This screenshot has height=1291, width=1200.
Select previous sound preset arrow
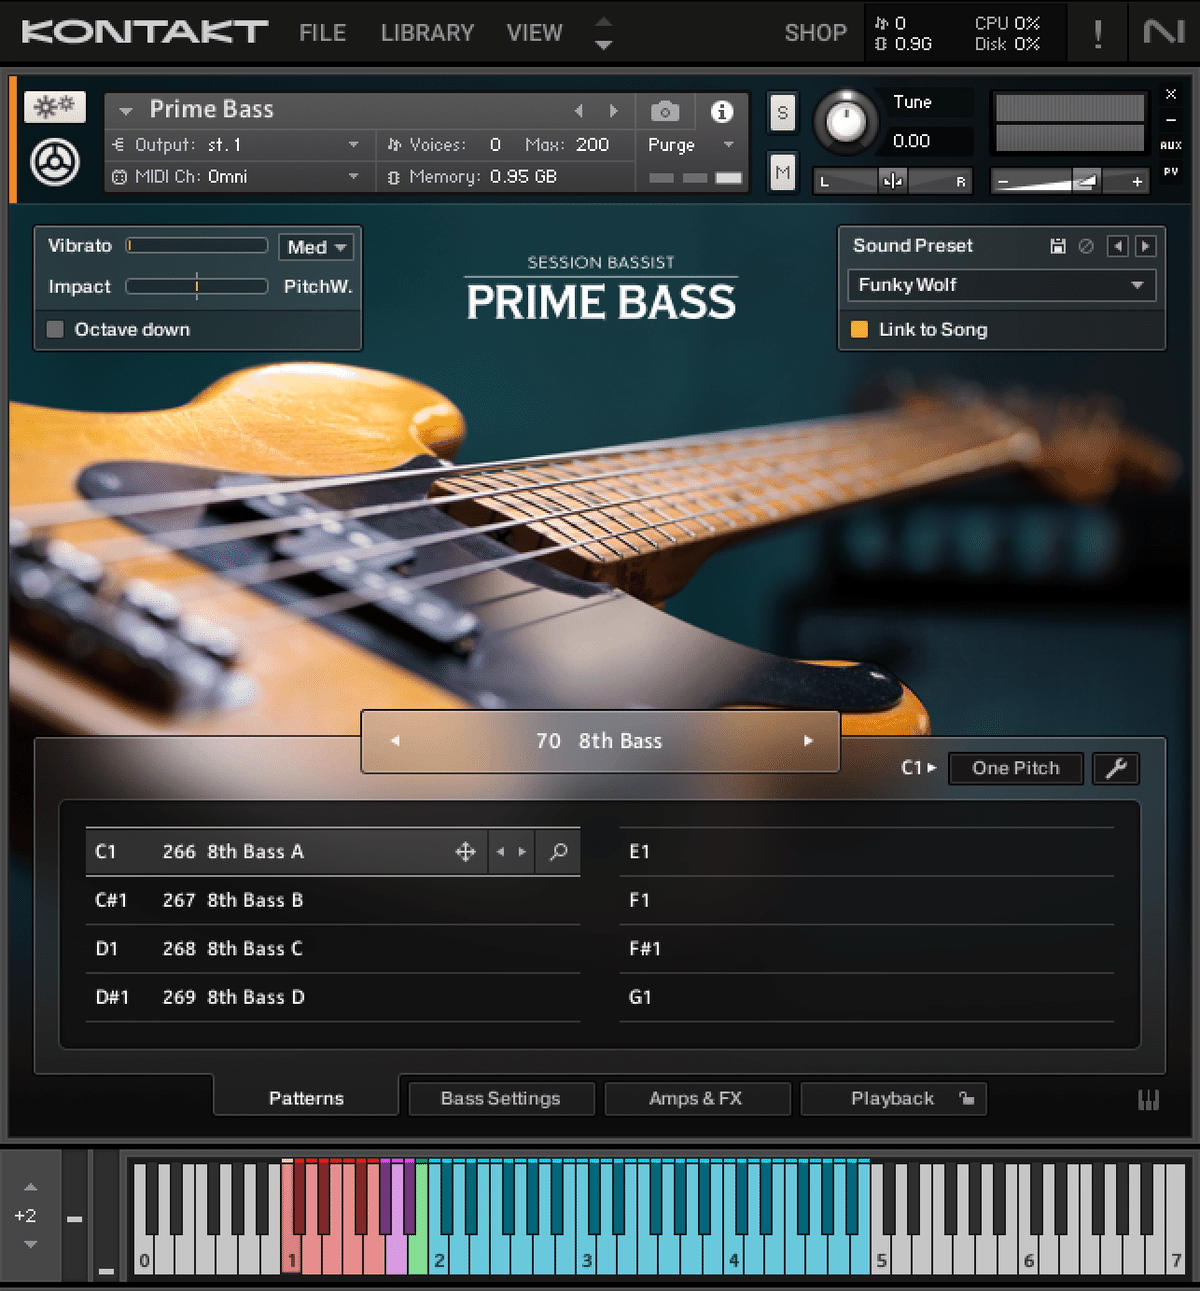click(1118, 246)
